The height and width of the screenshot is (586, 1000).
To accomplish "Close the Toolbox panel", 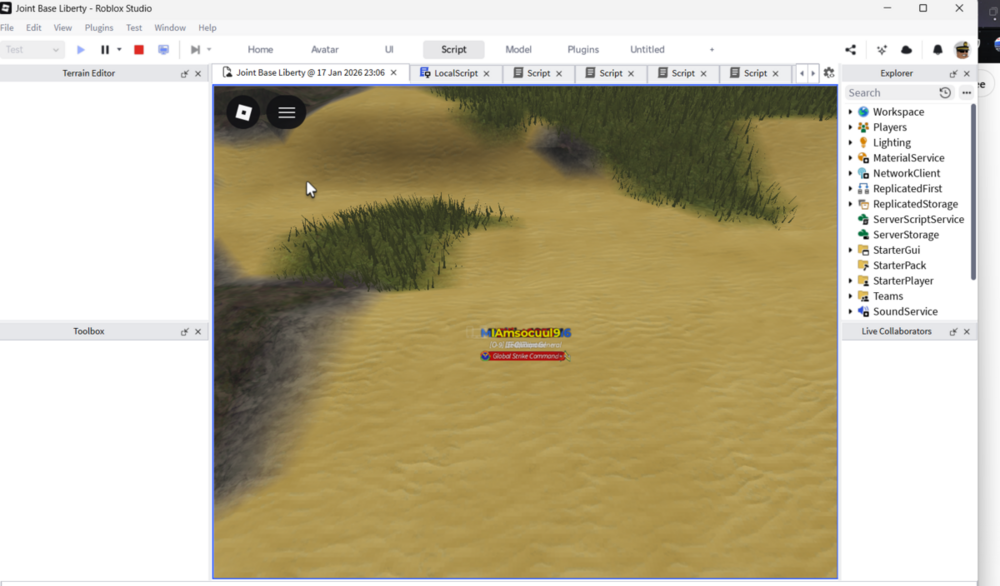I will [198, 332].
